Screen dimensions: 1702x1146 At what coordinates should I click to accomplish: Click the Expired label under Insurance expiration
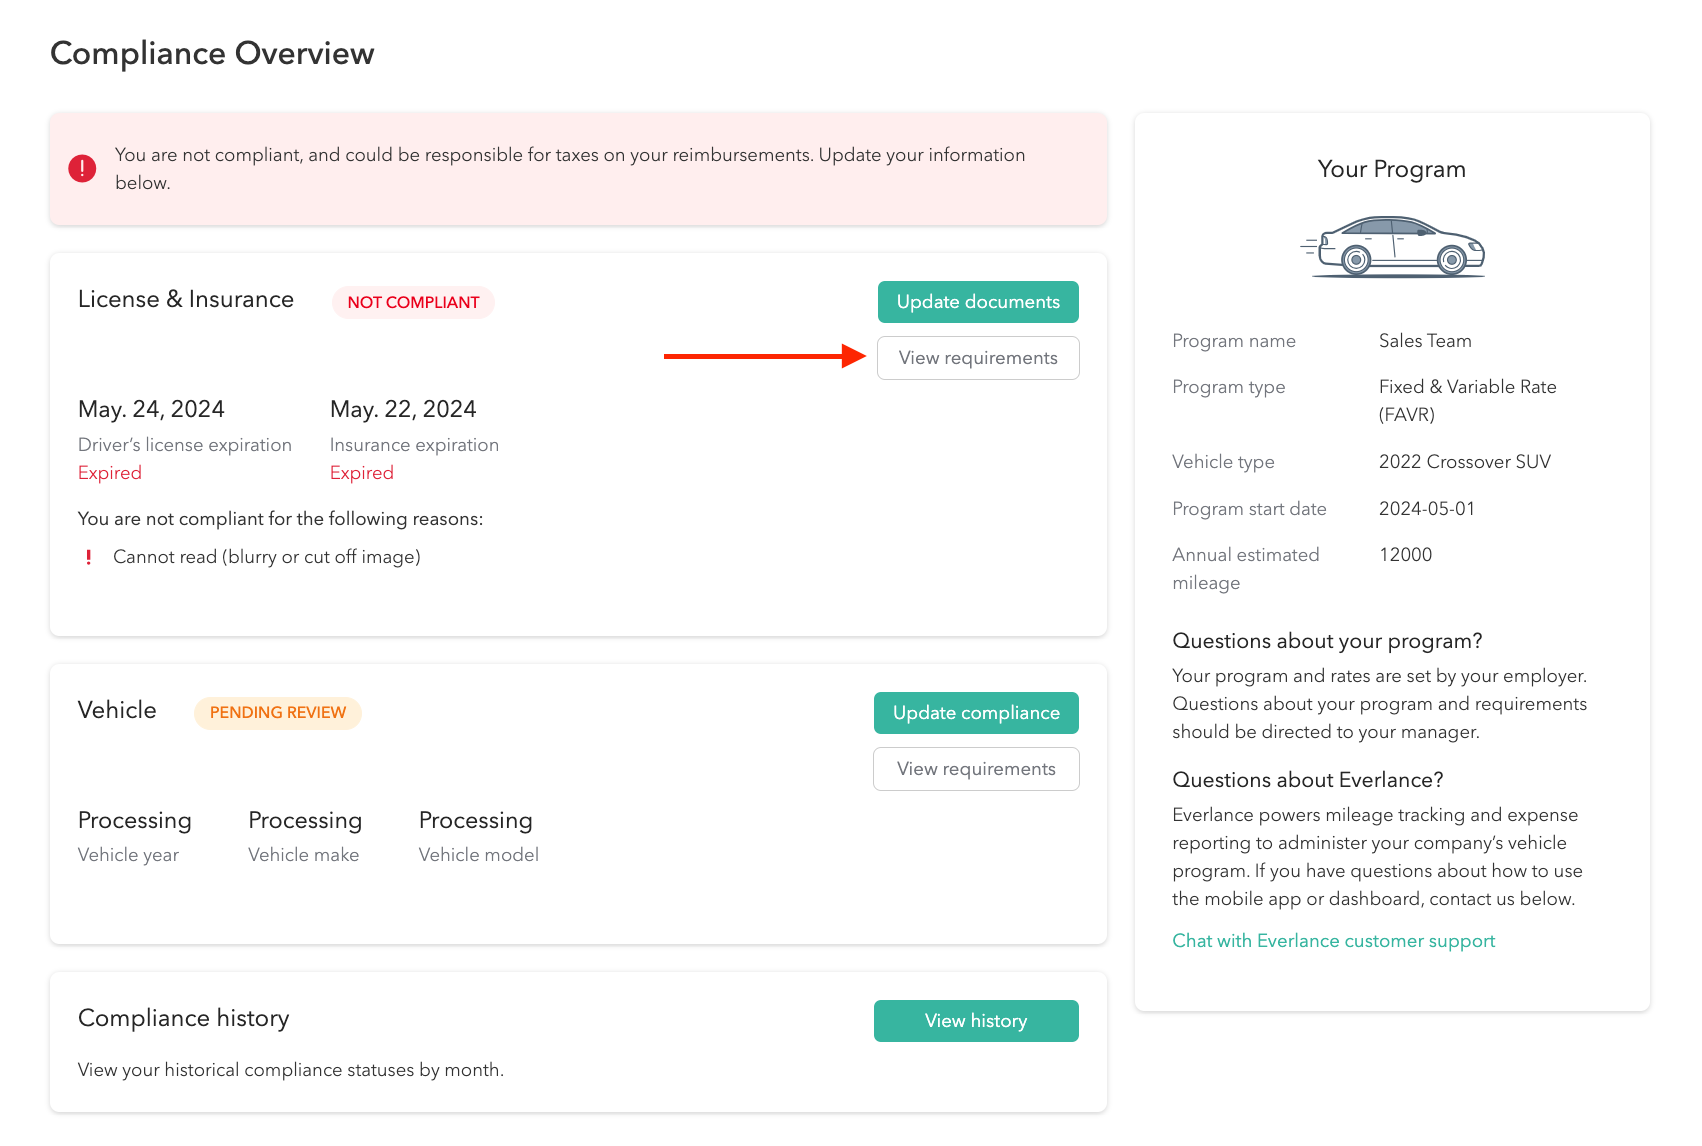(362, 473)
